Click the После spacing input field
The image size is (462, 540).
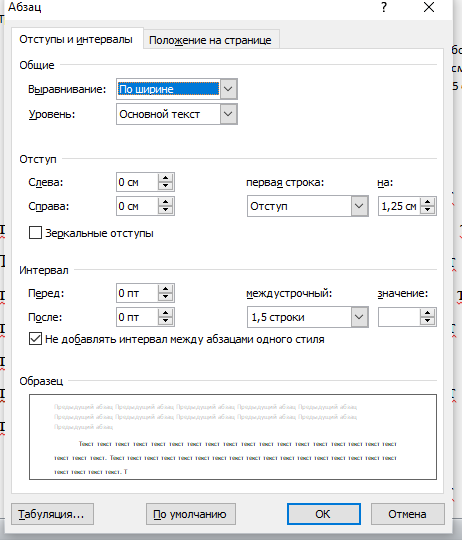tap(137, 317)
